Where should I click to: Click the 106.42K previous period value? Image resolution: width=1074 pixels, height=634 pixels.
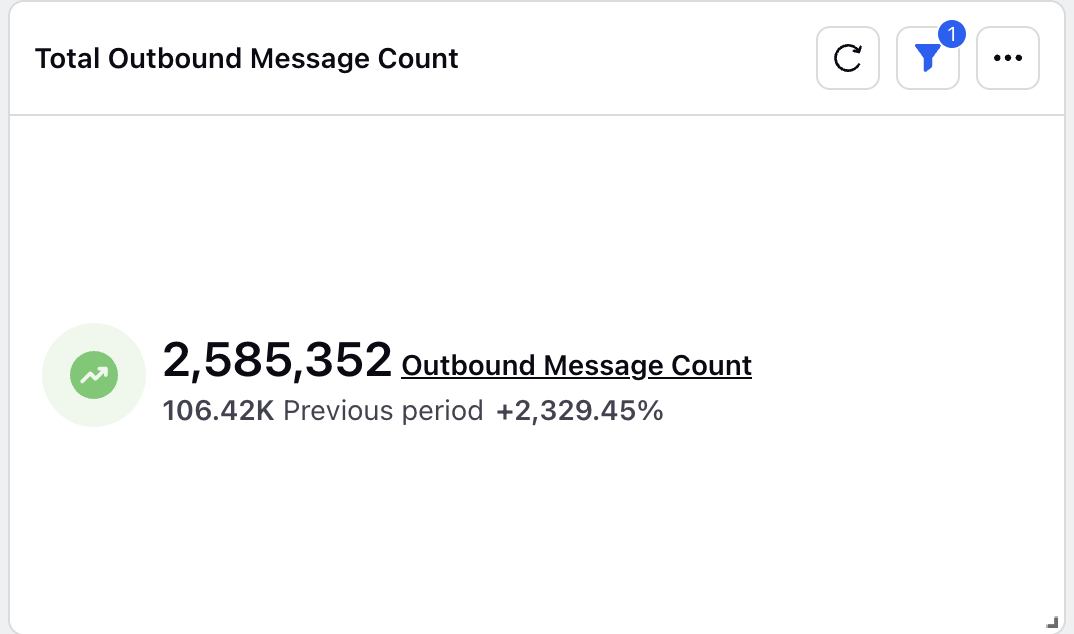coord(218,411)
